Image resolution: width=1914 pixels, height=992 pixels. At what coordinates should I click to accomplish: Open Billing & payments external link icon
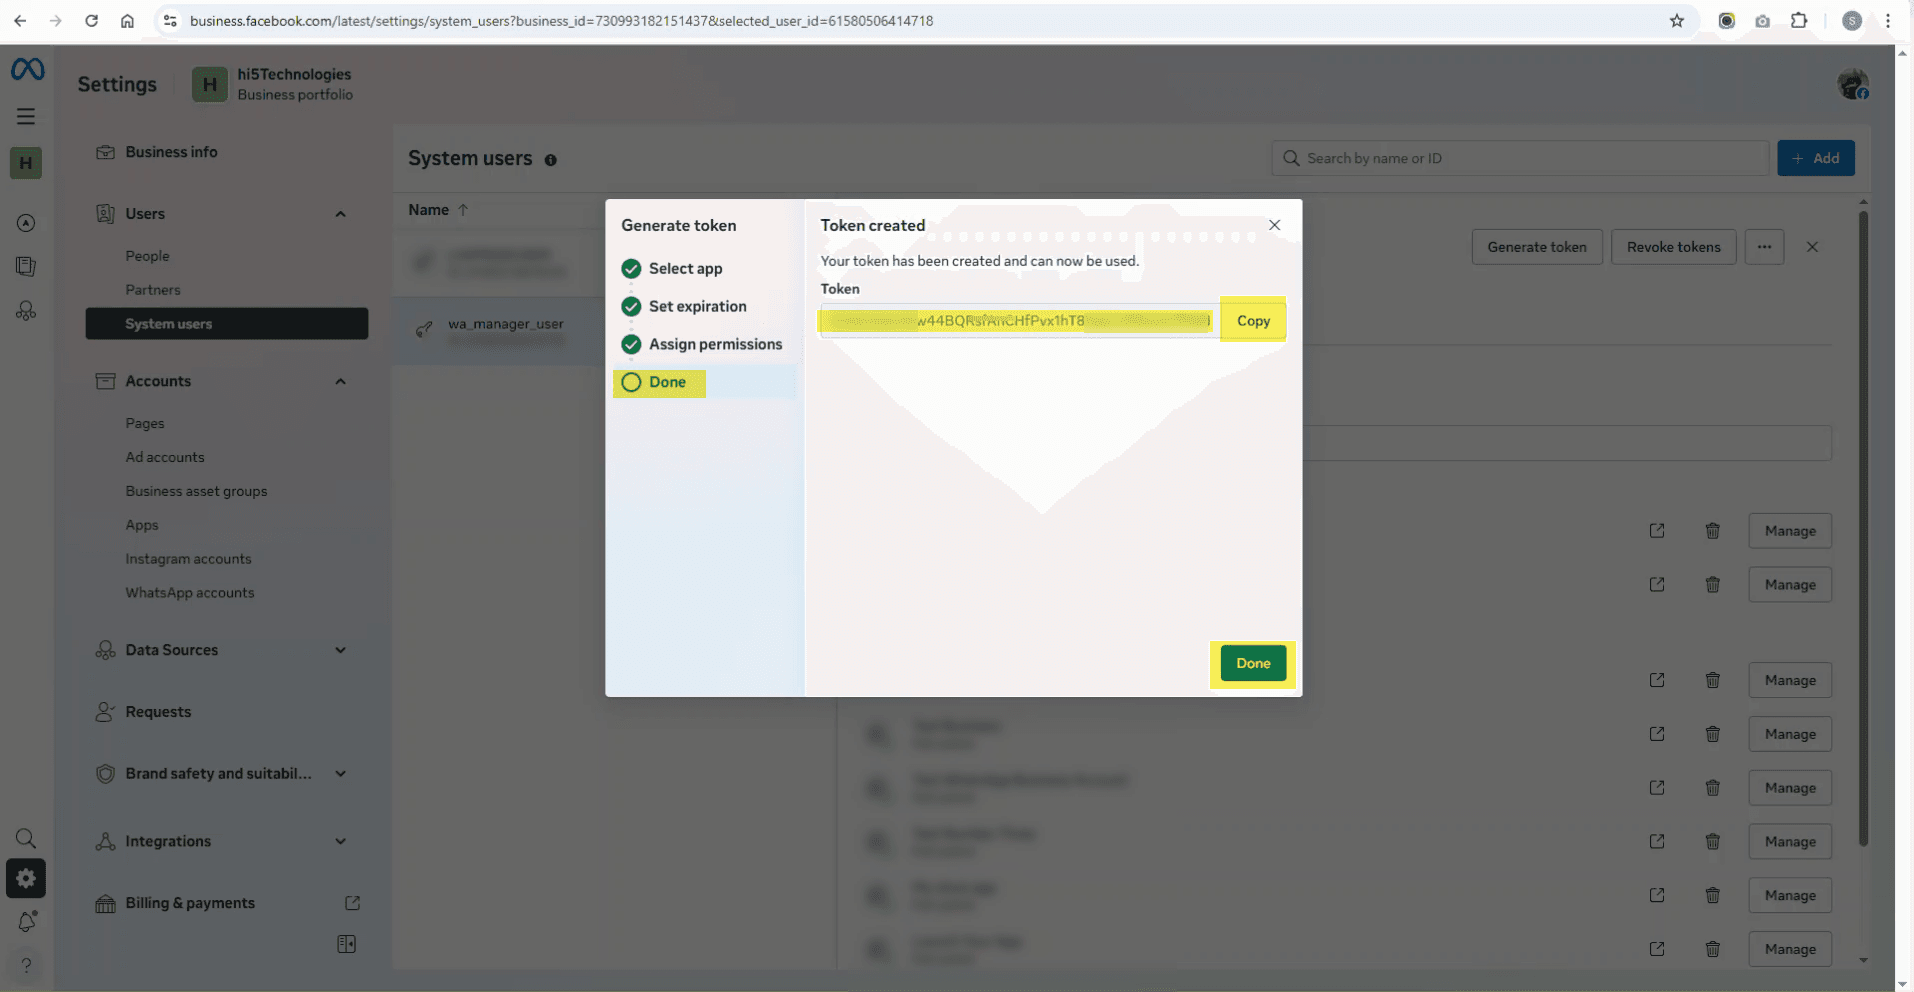click(352, 903)
